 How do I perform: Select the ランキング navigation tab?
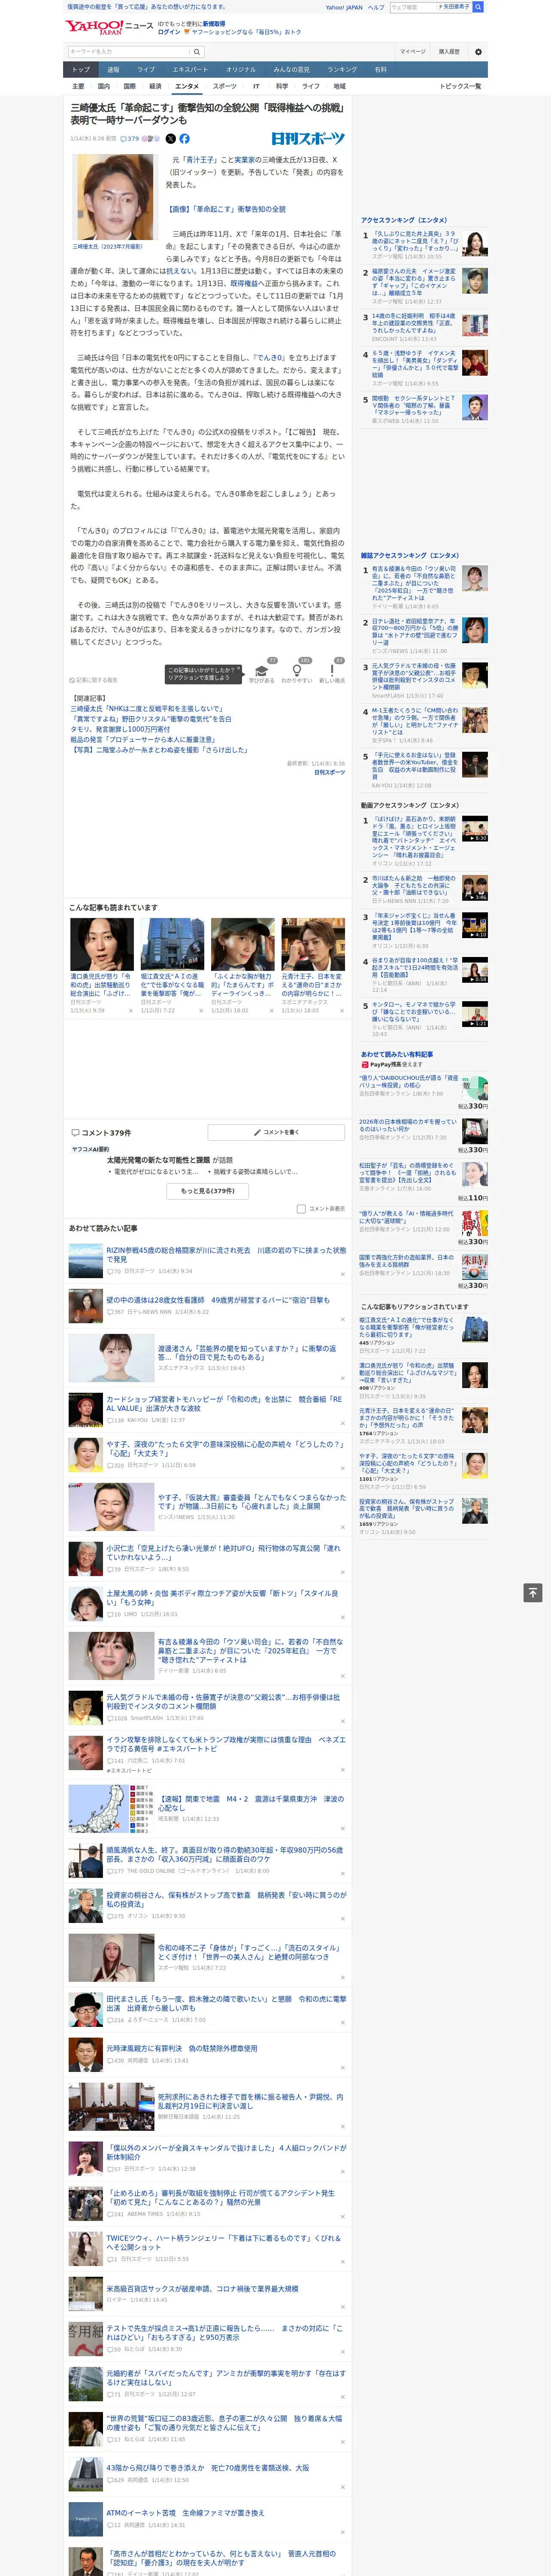[342, 70]
